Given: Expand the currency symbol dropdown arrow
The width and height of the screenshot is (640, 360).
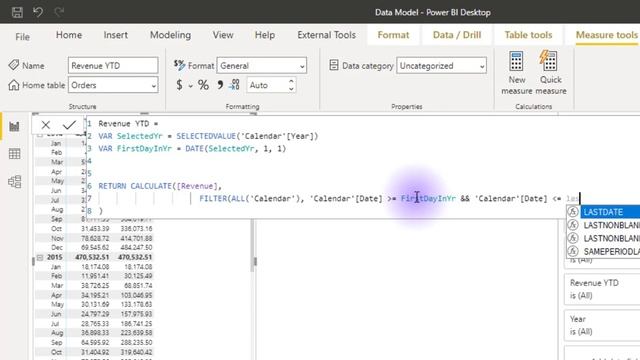Looking at the screenshot, I should click(190, 86).
